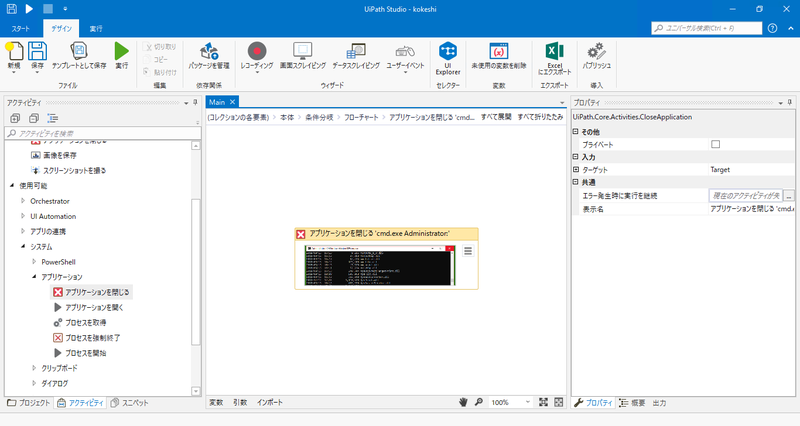Expand the Orchestrator tree node
Viewport: 800px width, 426px height.
pos(23,201)
